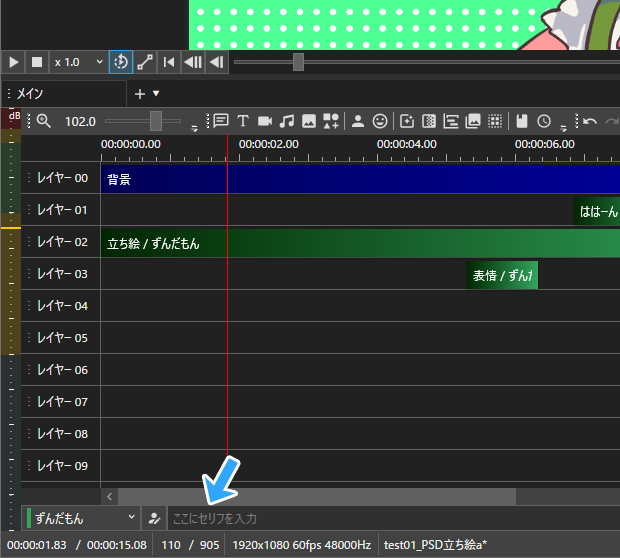
Task: Click the Play button
Action: pos(13,62)
